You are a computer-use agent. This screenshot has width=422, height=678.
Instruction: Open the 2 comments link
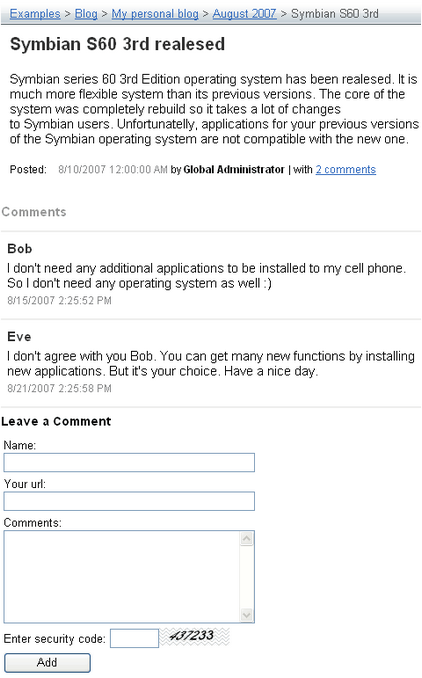click(345, 170)
